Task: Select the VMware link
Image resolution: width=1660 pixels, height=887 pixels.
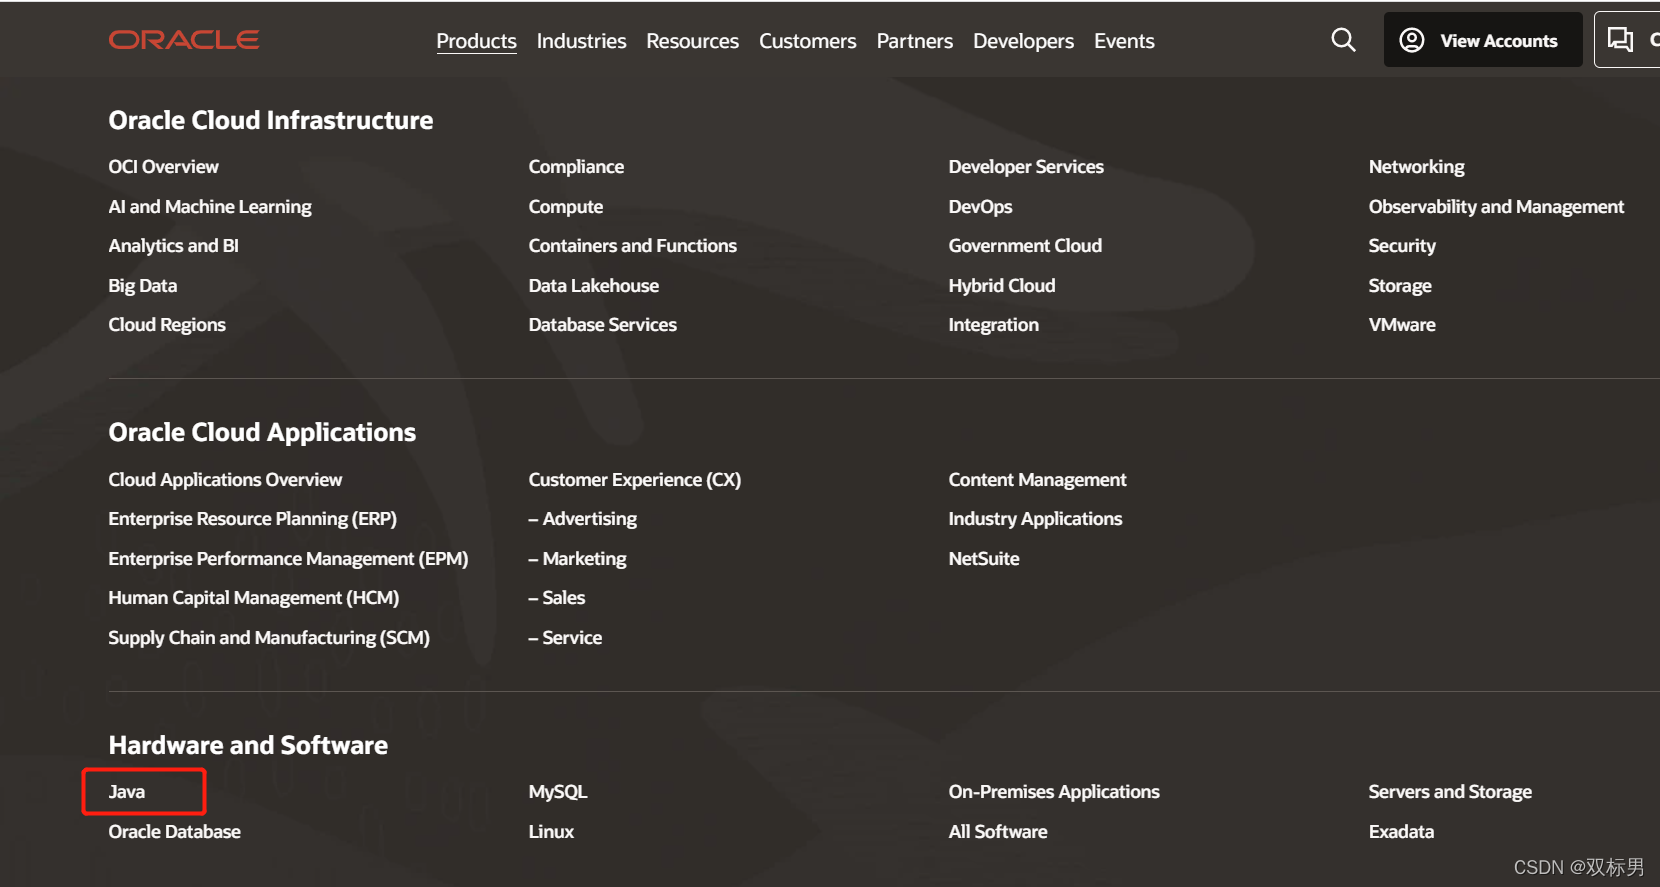Action: [x=1402, y=325]
